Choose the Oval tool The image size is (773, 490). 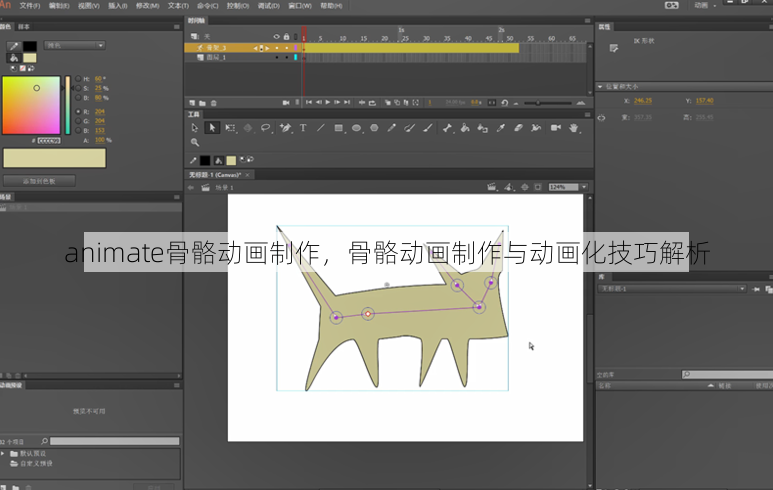[356, 128]
